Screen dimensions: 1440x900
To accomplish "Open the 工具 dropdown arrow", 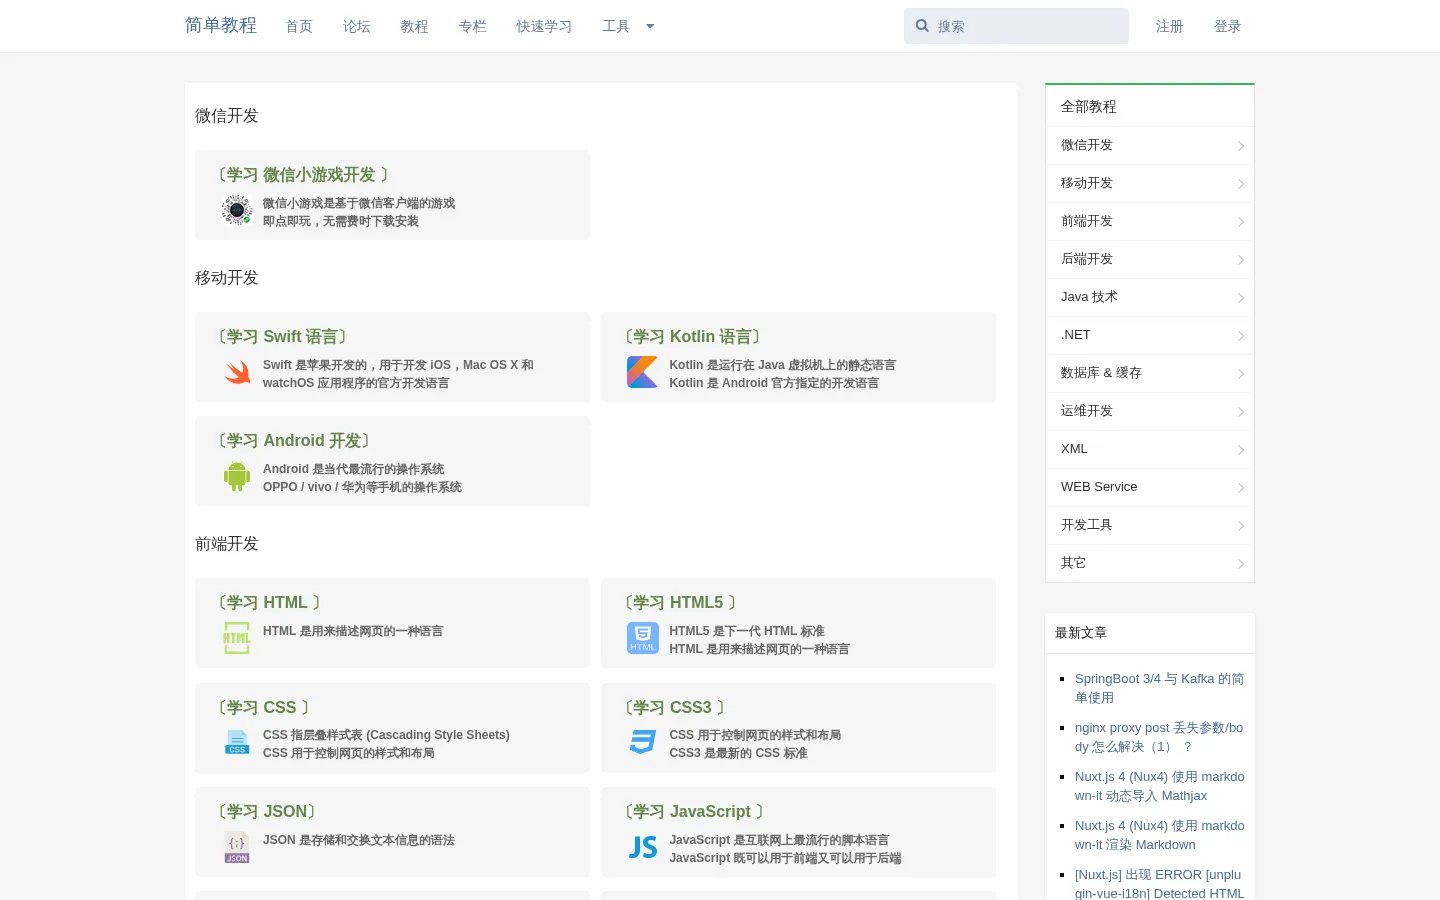I will click(650, 27).
